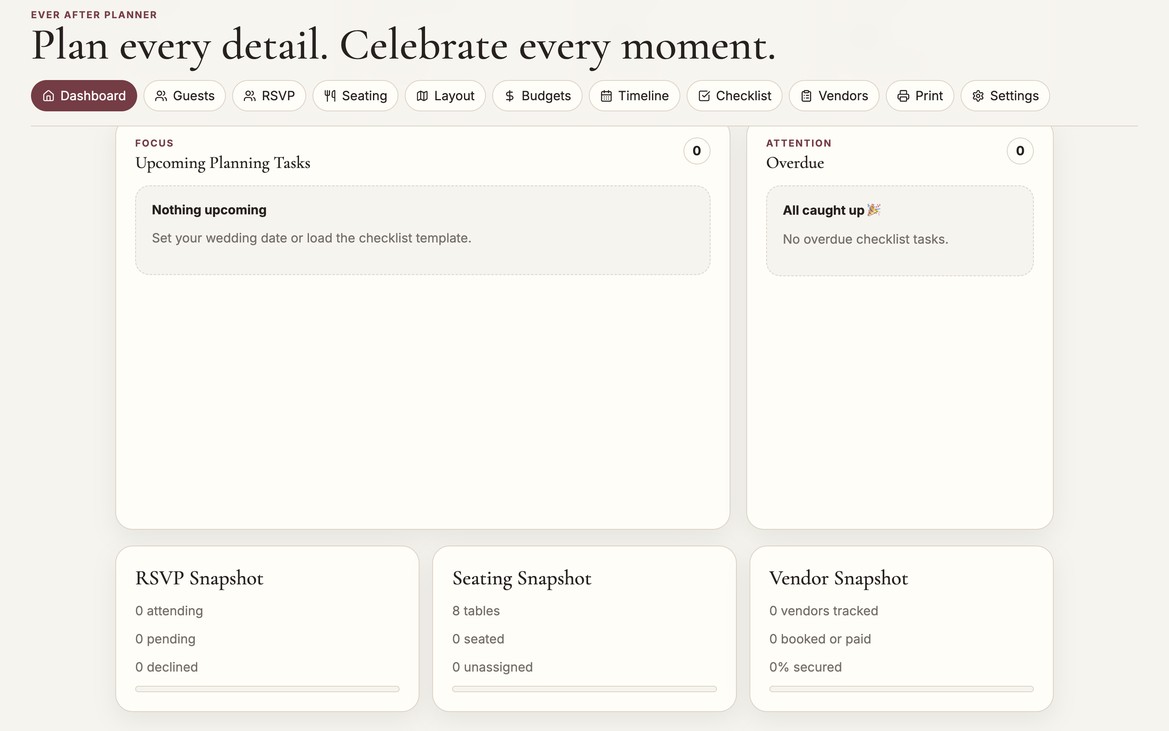Image resolution: width=1169 pixels, height=731 pixels.
Task: Click the '0 unassigned' line
Action: click(x=492, y=668)
